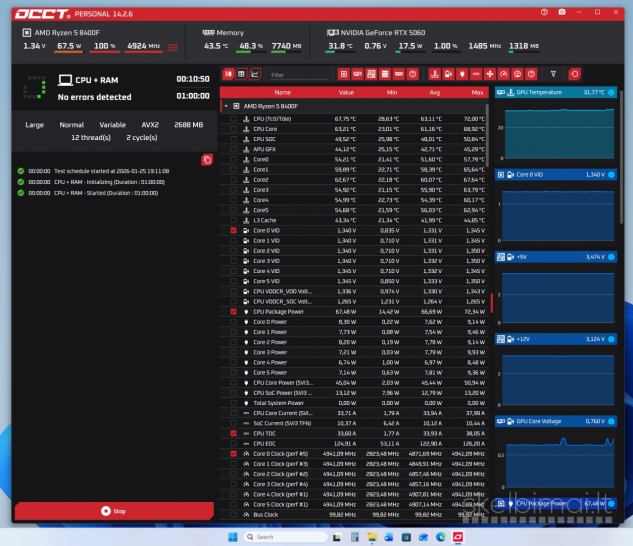Switch to graph view mode icon
The width and height of the screenshot is (633, 546).
[x=254, y=74]
